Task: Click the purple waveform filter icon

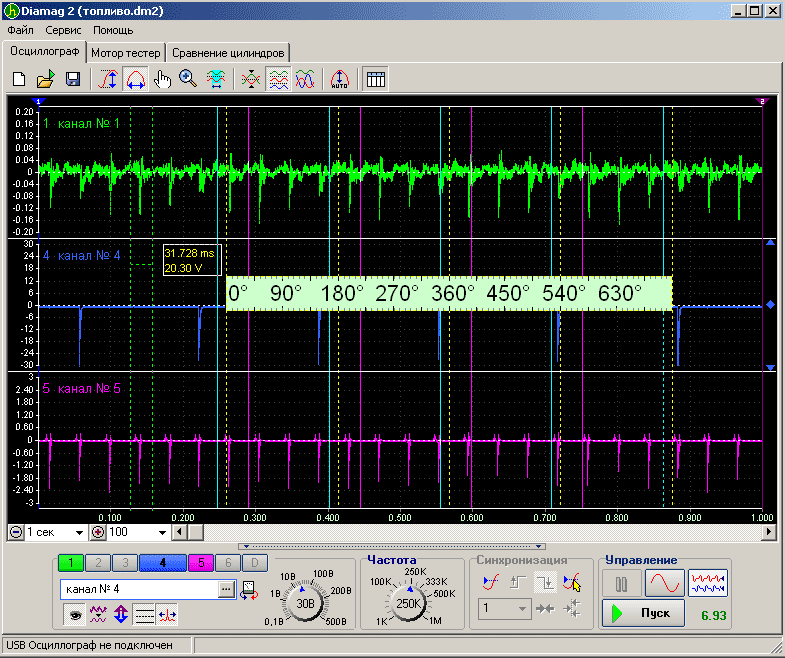Action: (98, 615)
